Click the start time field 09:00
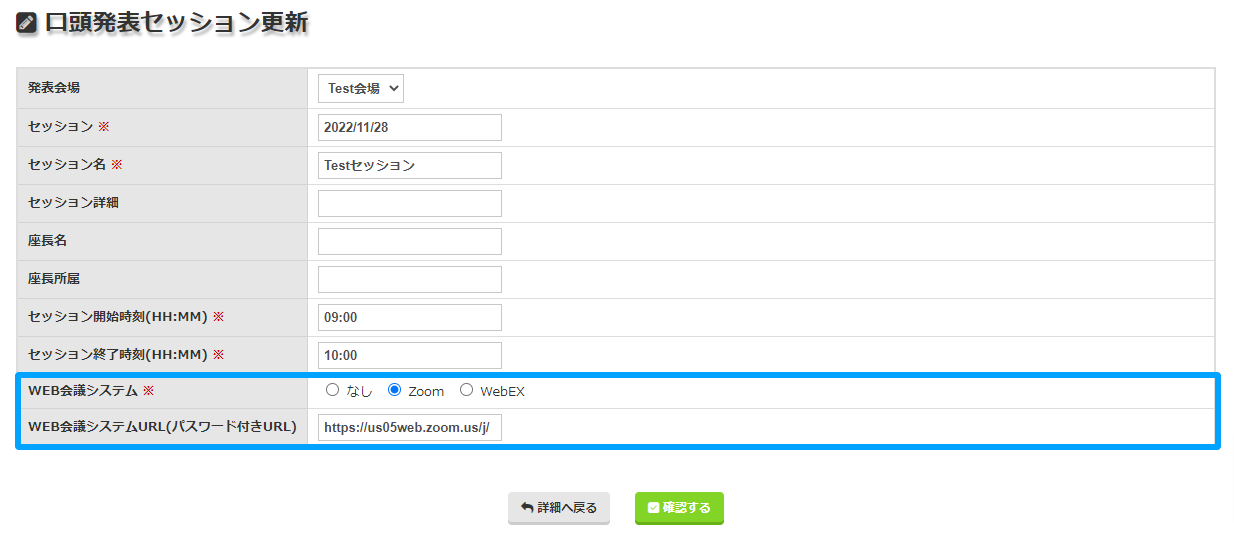Screen dimensions: 1234x540 [409, 318]
